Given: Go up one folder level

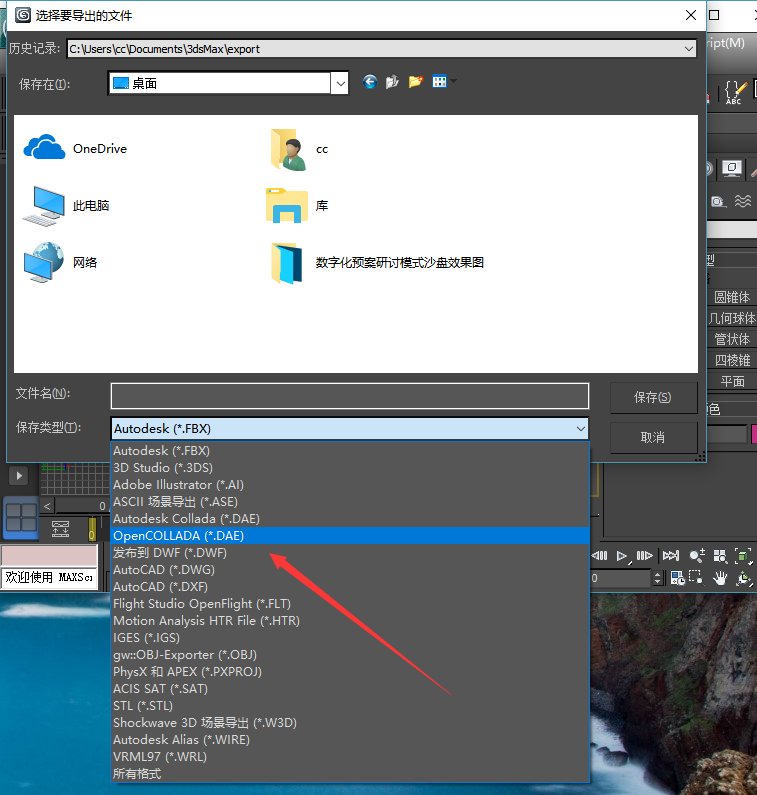Looking at the screenshot, I should [x=392, y=82].
